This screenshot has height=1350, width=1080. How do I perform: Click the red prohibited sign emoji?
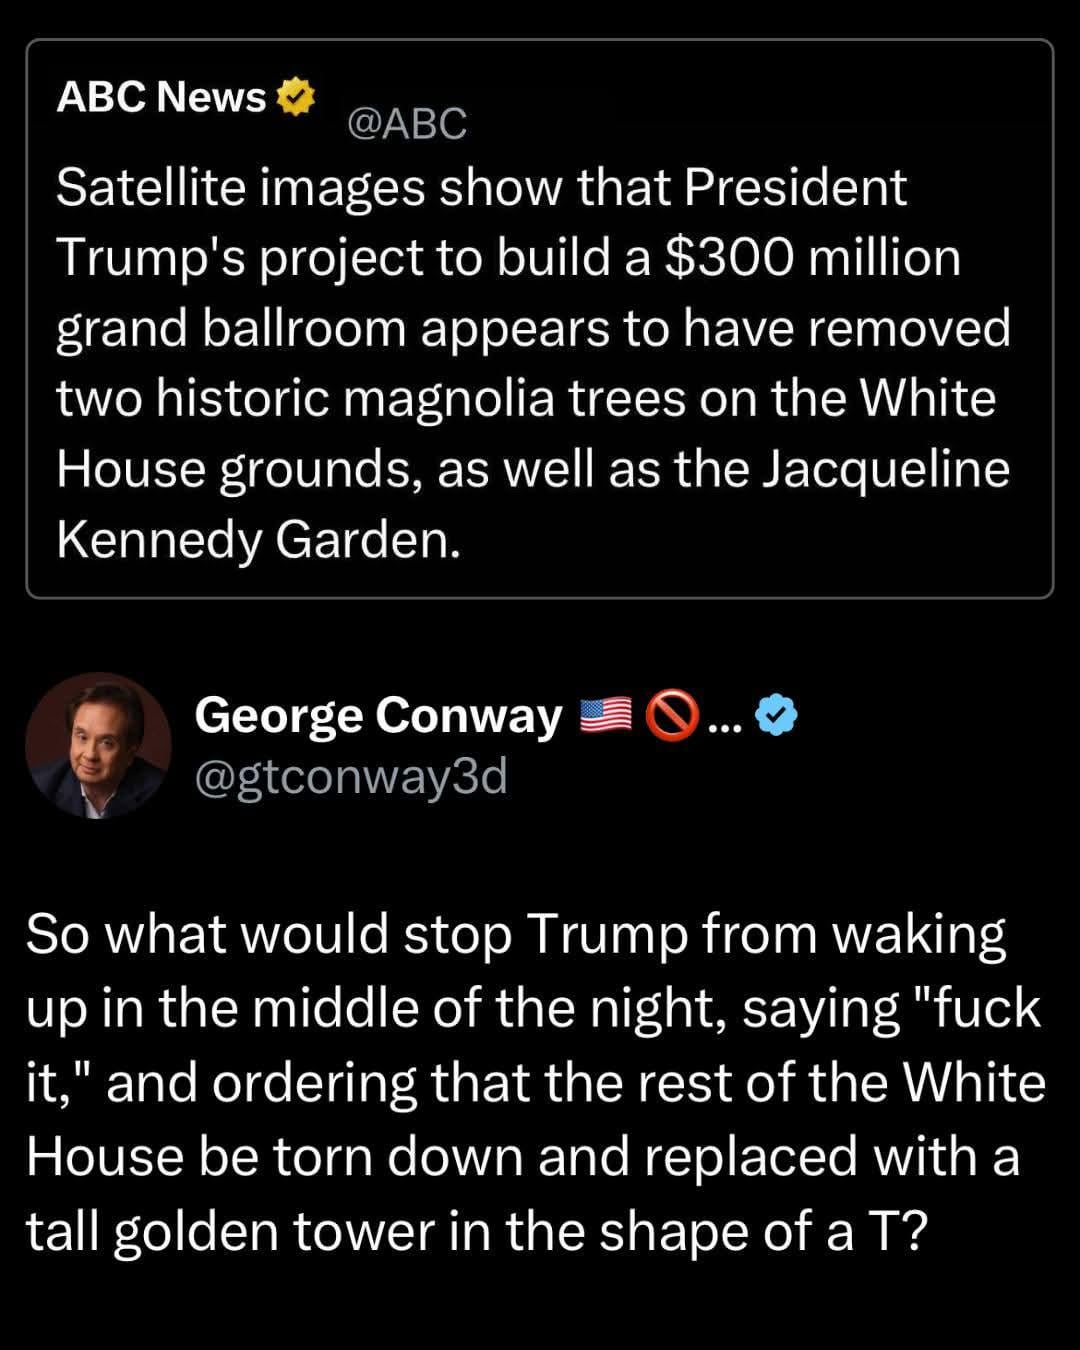tap(672, 715)
